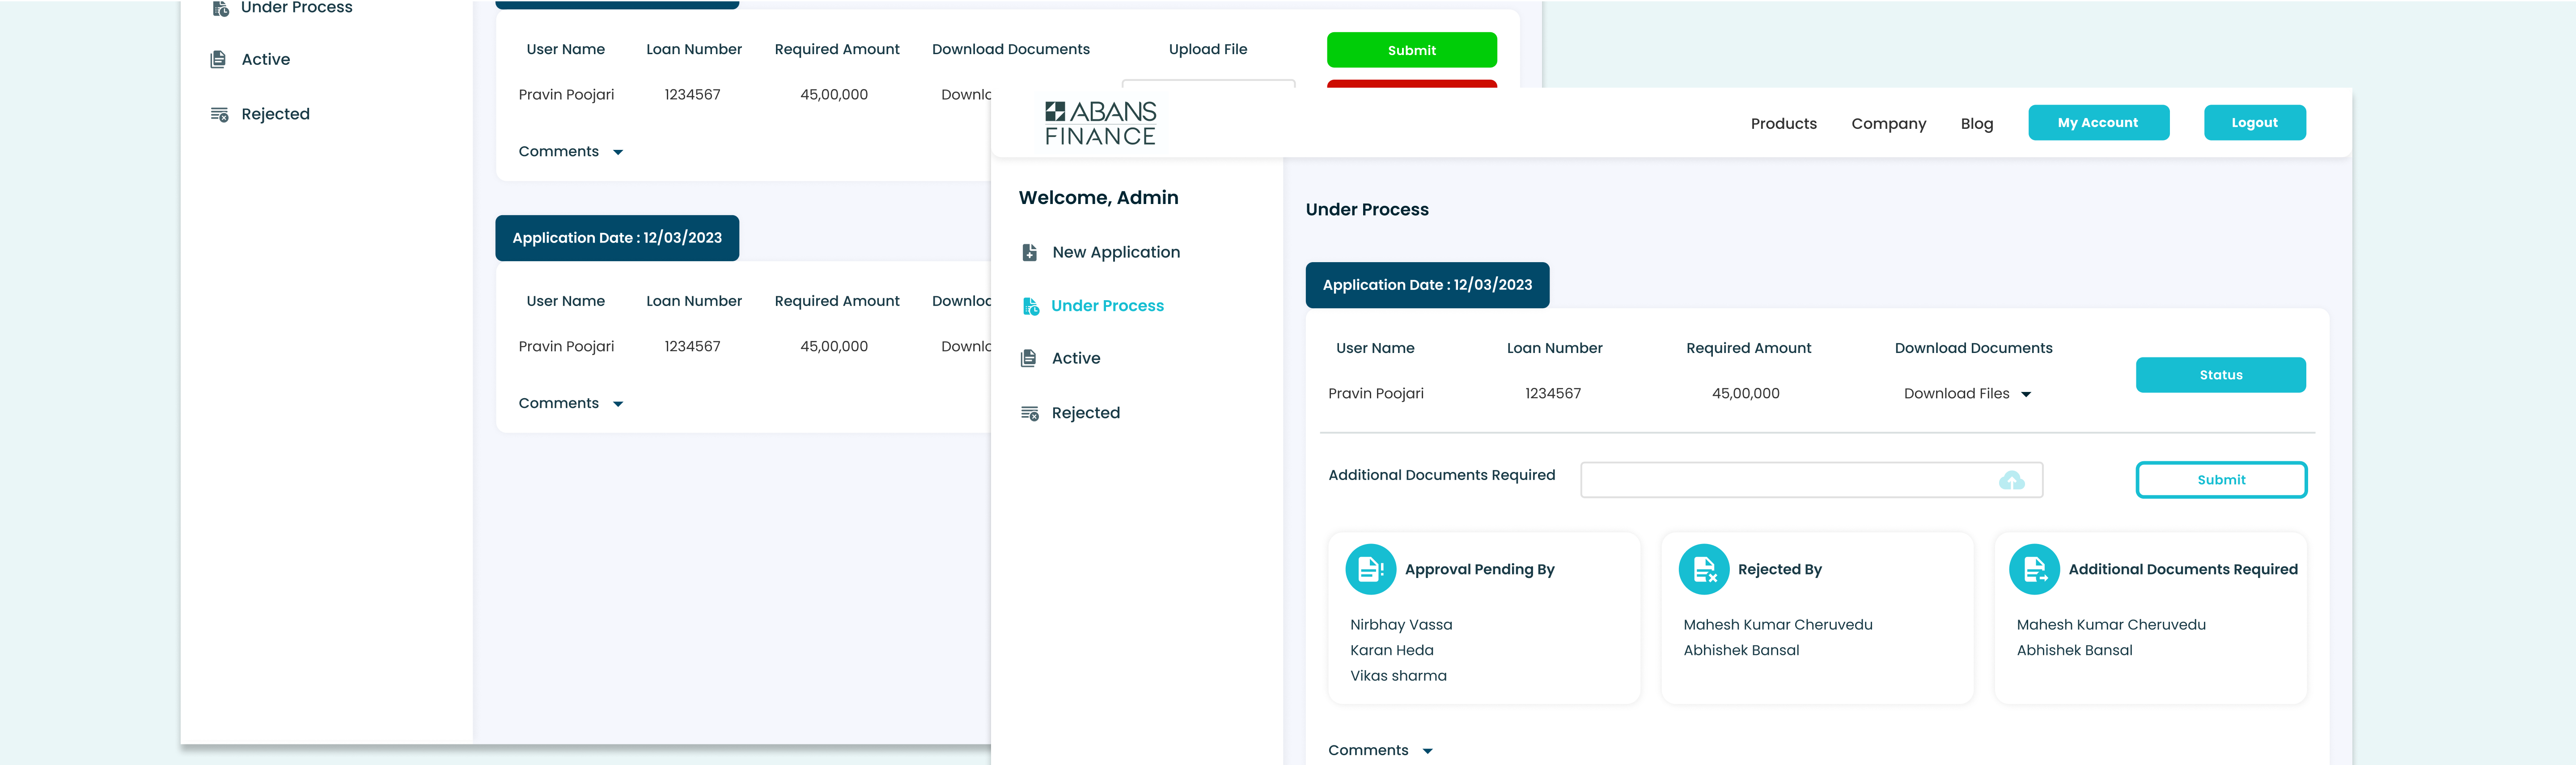Select Under Process in the front sidebar
The image size is (2576, 765).
(1107, 306)
